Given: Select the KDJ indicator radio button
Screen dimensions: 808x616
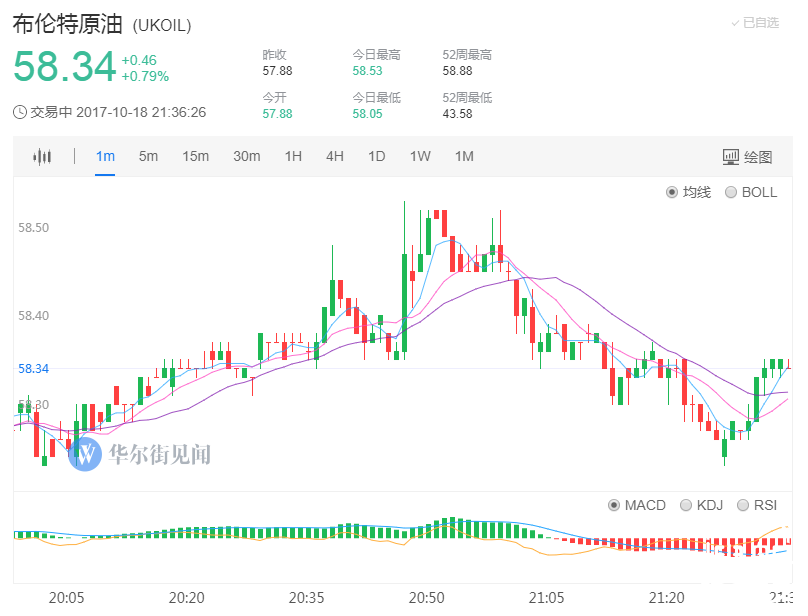Looking at the screenshot, I should pos(686,505).
